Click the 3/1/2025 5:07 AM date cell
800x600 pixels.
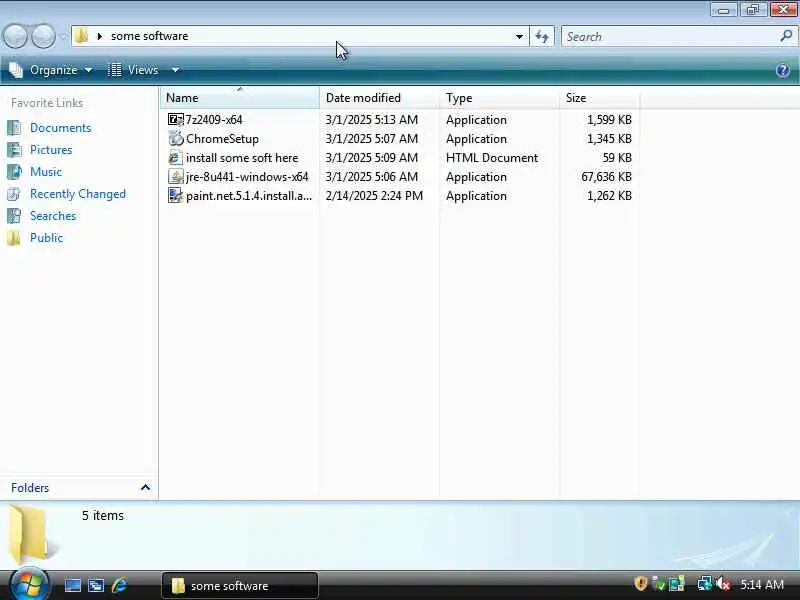(x=372, y=139)
